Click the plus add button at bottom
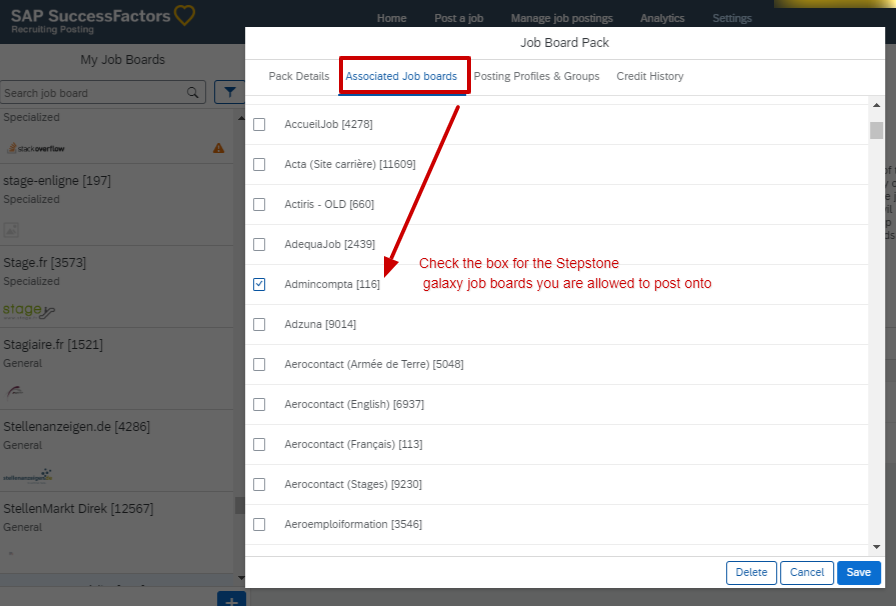896x606 pixels. click(x=231, y=599)
